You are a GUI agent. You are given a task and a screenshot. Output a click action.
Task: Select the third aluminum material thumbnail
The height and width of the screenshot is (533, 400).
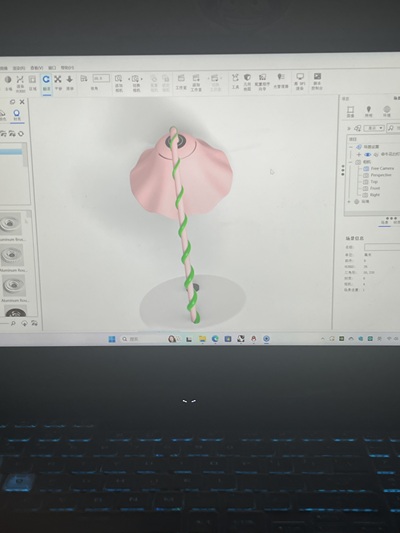point(14,286)
